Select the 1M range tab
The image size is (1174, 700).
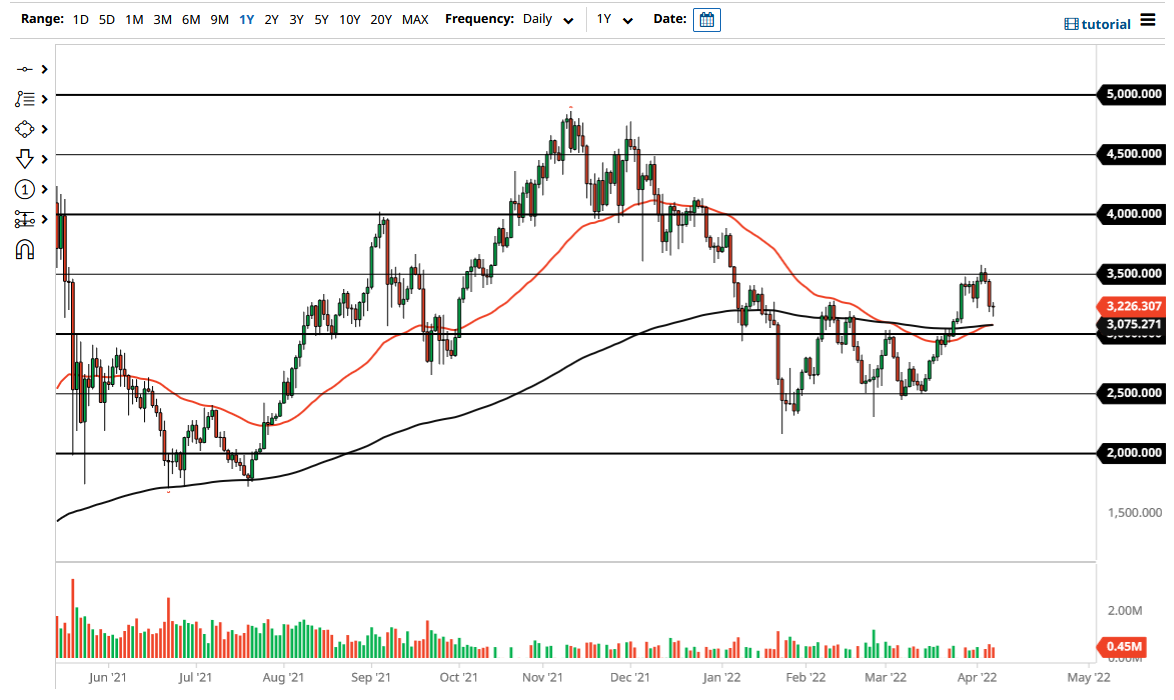pos(135,19)
